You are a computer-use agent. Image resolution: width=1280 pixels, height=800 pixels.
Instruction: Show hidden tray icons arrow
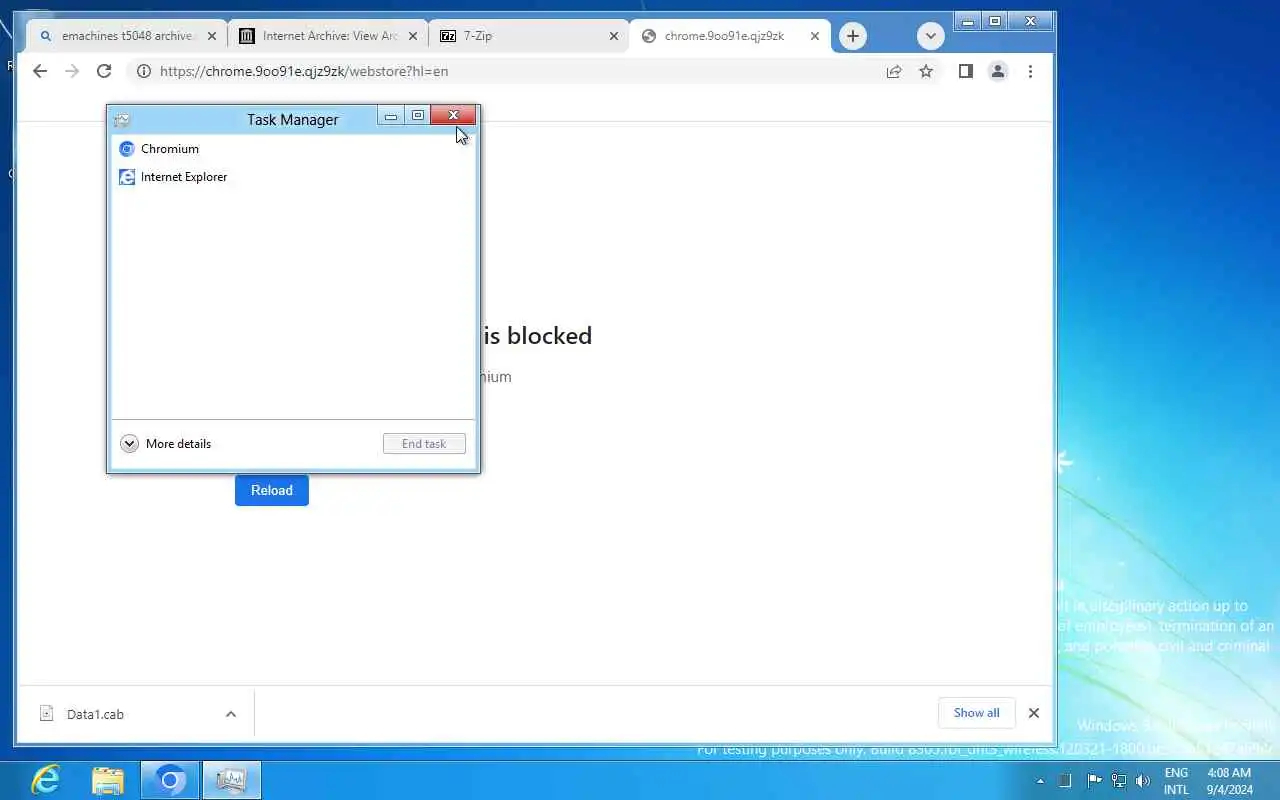(1040, 781)
